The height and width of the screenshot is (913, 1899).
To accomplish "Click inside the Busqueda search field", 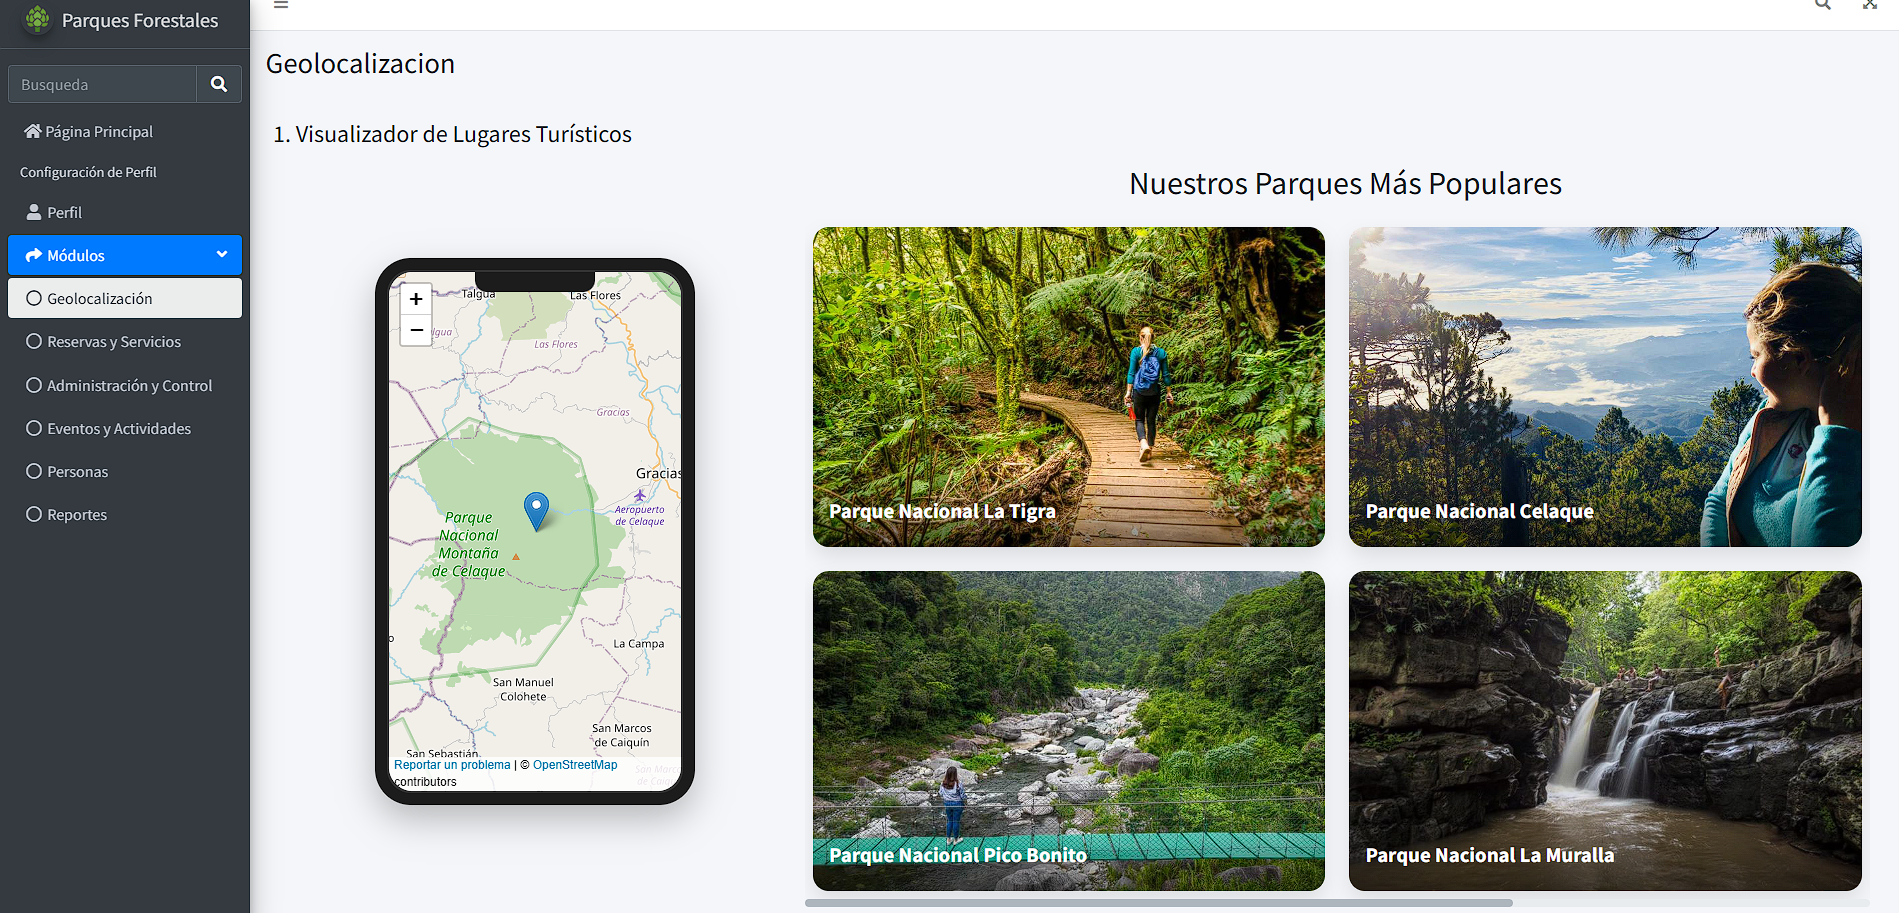I will coord(101,84).
